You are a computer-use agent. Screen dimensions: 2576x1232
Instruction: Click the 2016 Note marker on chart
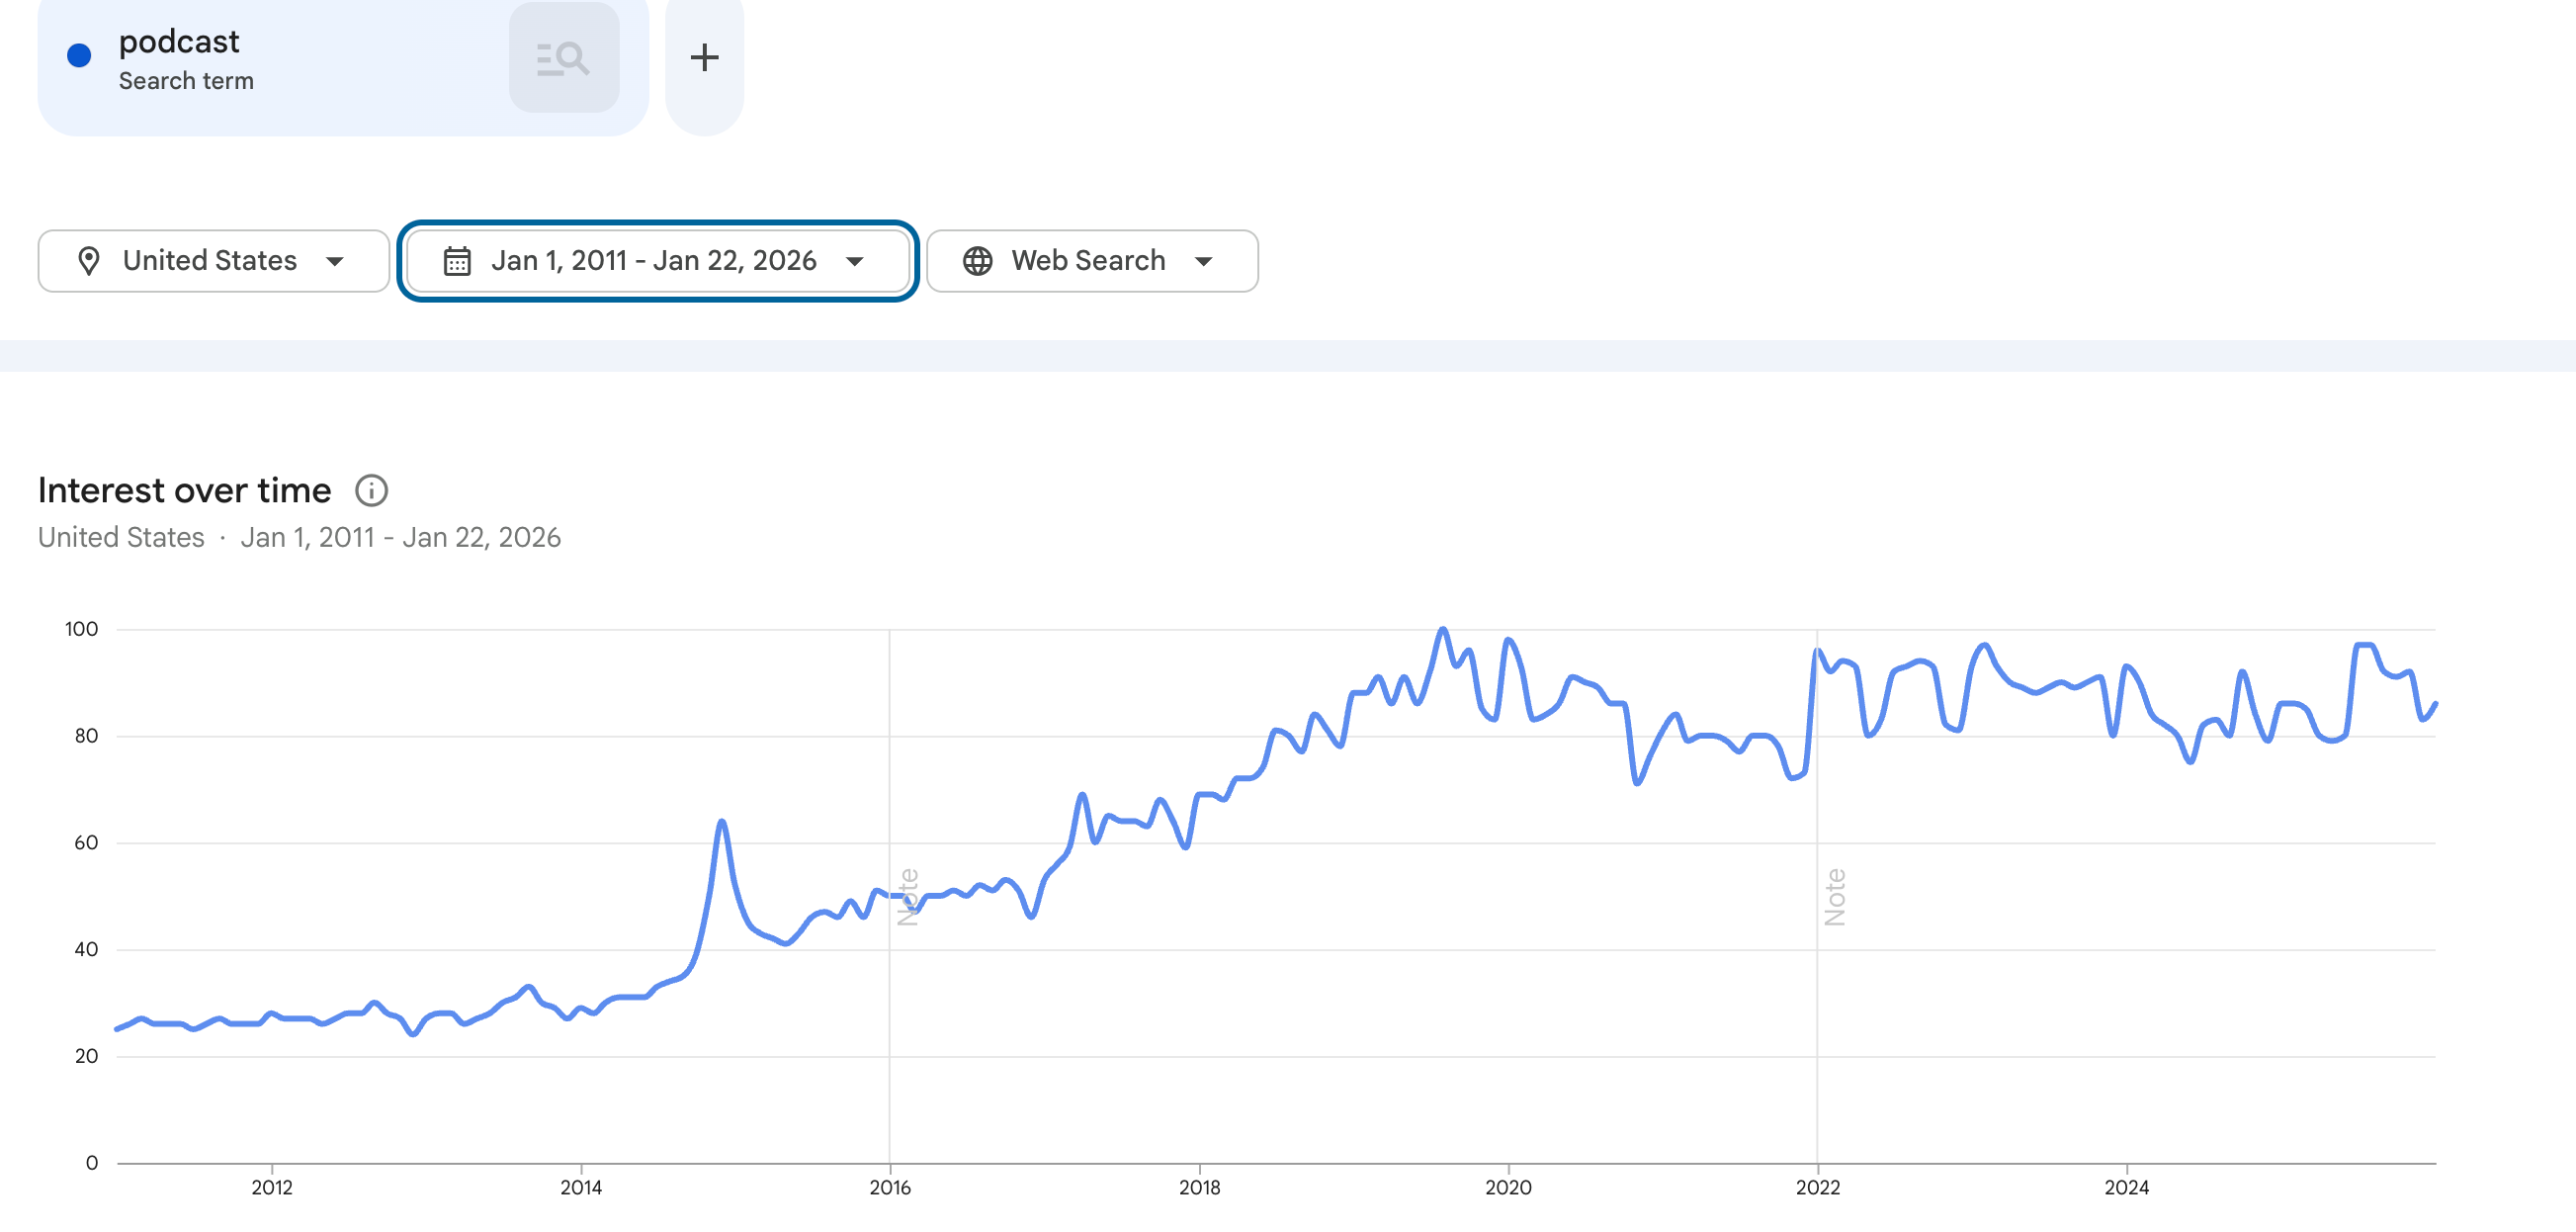907,897
